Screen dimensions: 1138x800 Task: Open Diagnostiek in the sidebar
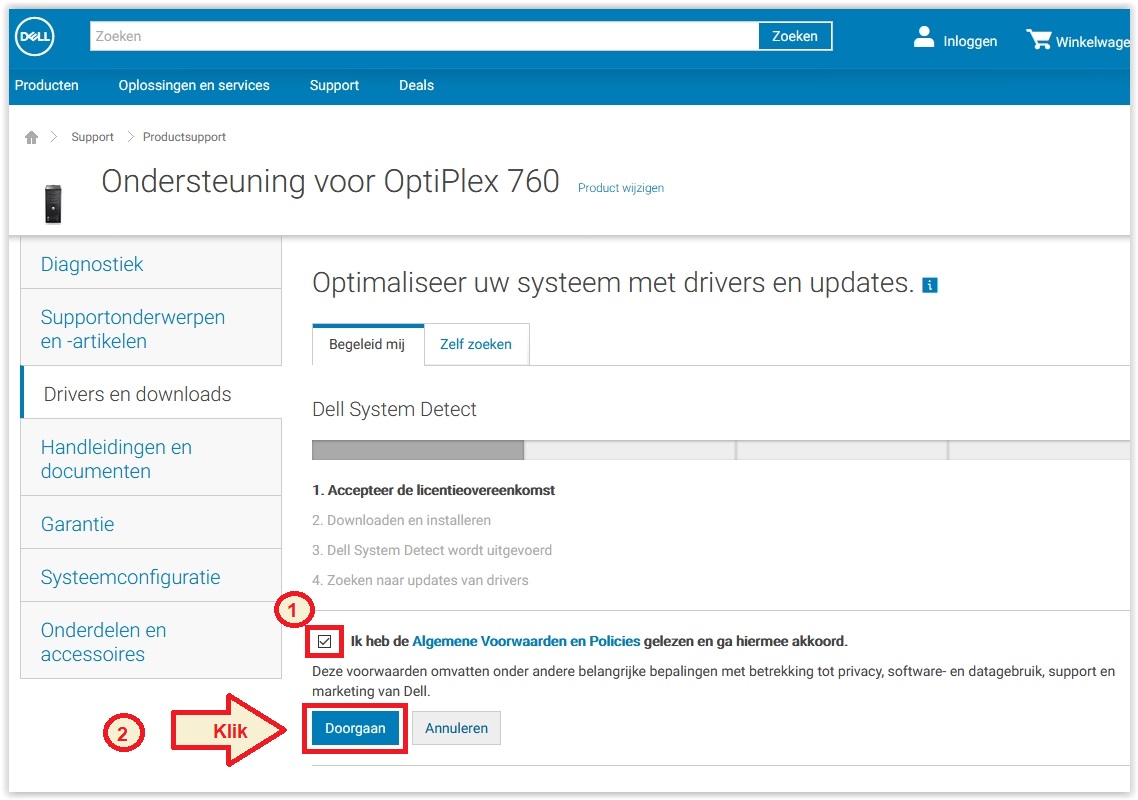click(x=151, y=264)
